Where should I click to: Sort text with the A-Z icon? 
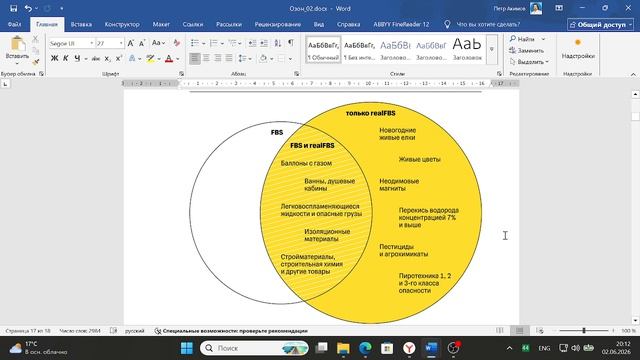278,43
